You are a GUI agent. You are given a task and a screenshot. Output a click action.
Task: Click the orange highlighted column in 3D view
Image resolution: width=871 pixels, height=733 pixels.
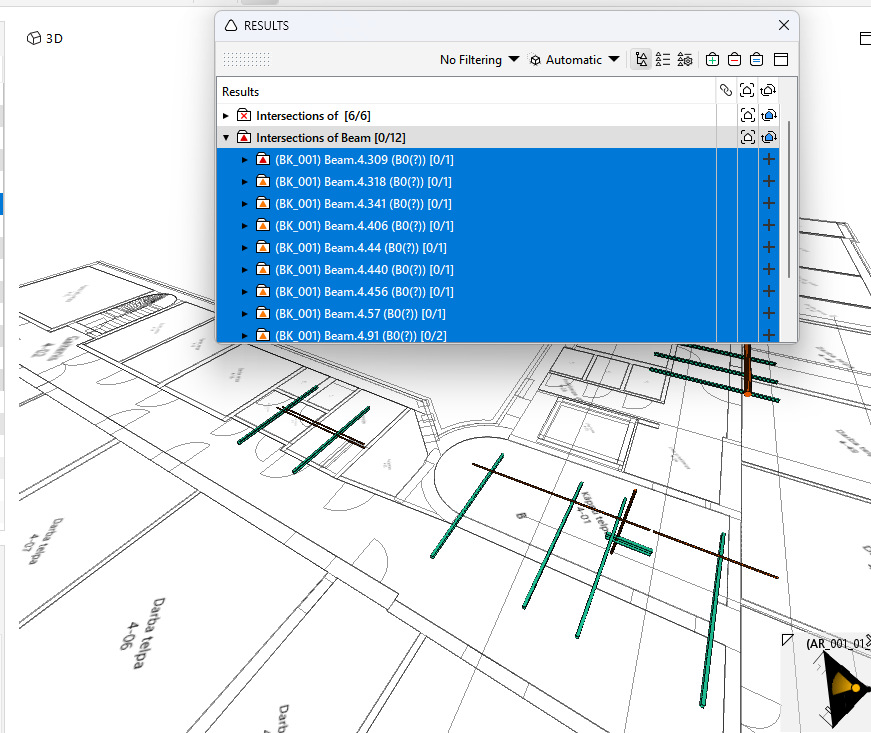[748, 370]
